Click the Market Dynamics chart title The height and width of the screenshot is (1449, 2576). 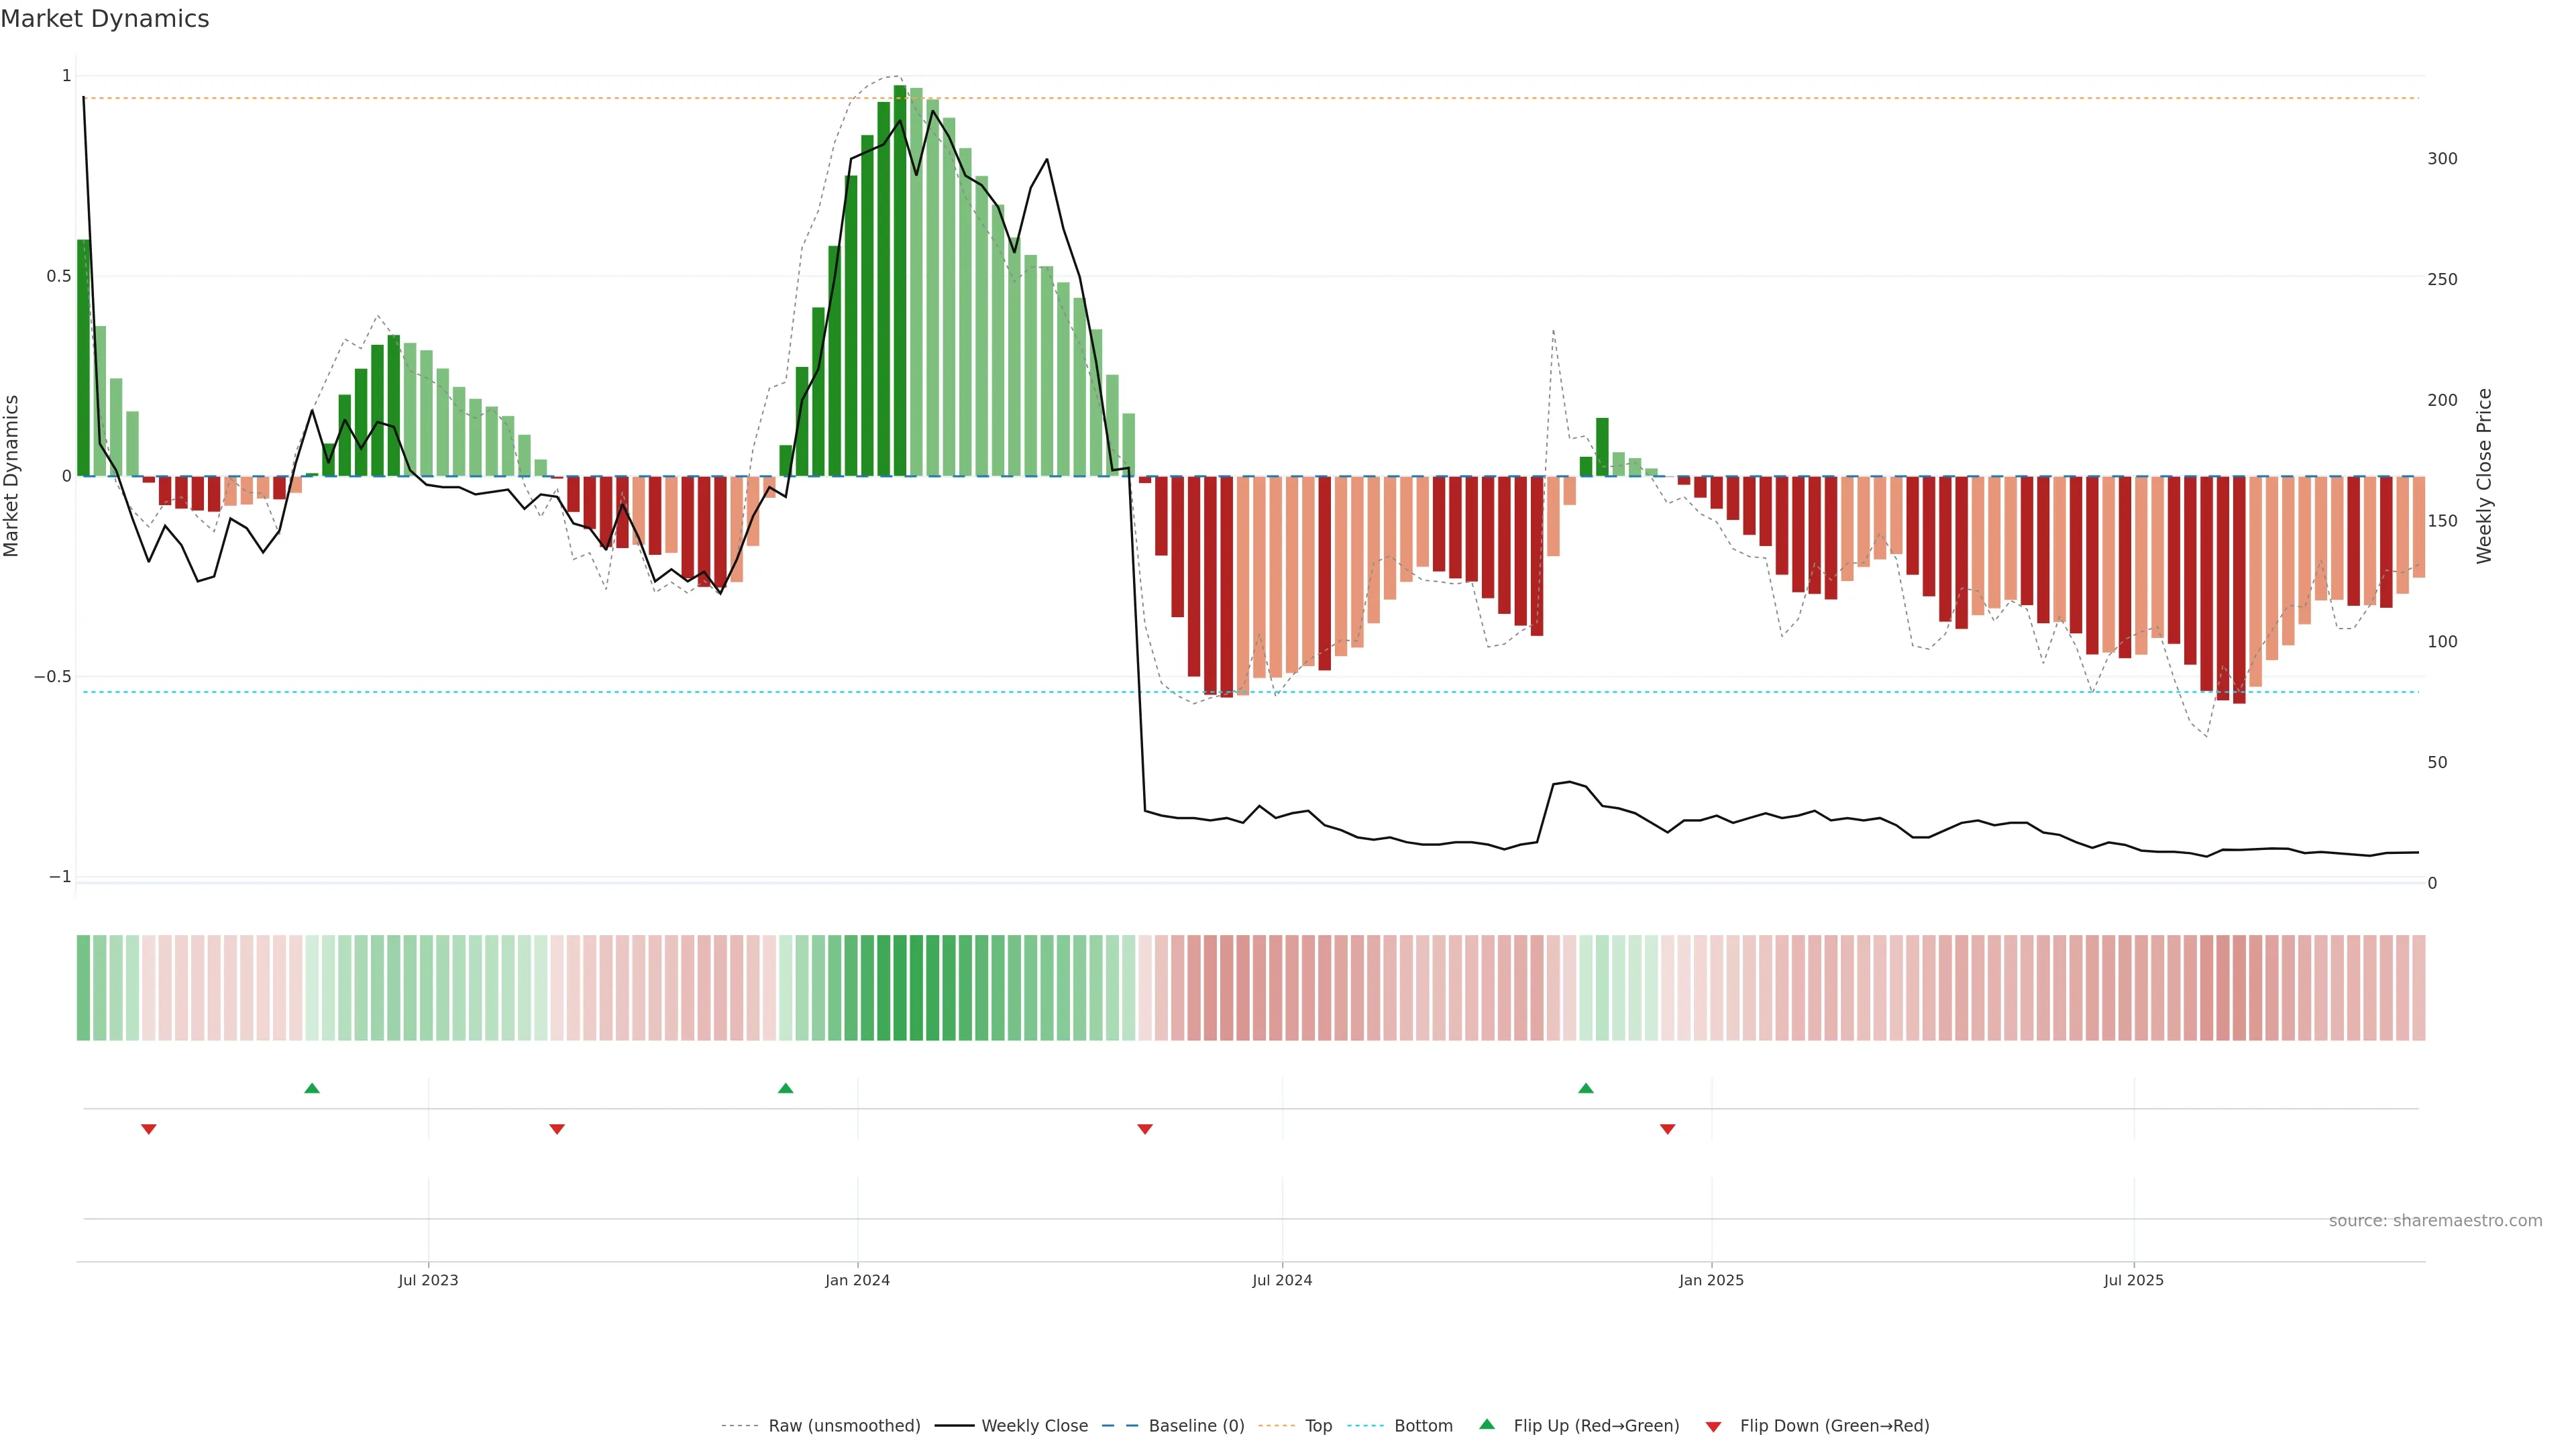pos(105,19)
